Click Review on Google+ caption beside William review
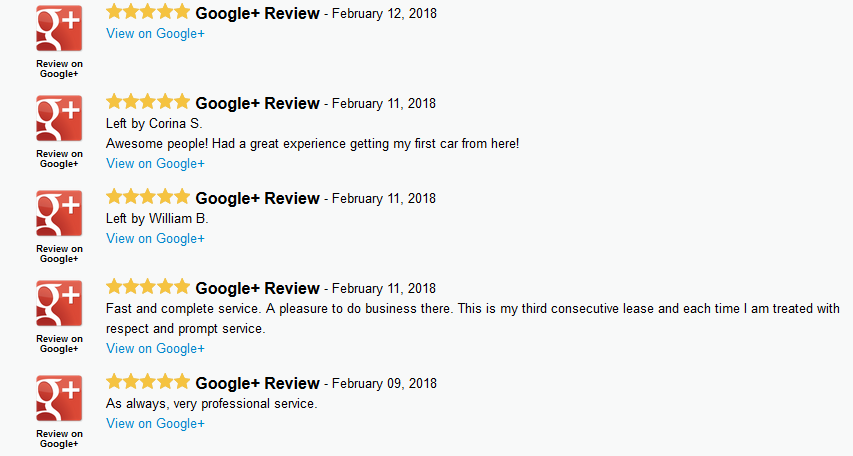The width and height of the screenshot is (853, 456). tap(59, 254)
